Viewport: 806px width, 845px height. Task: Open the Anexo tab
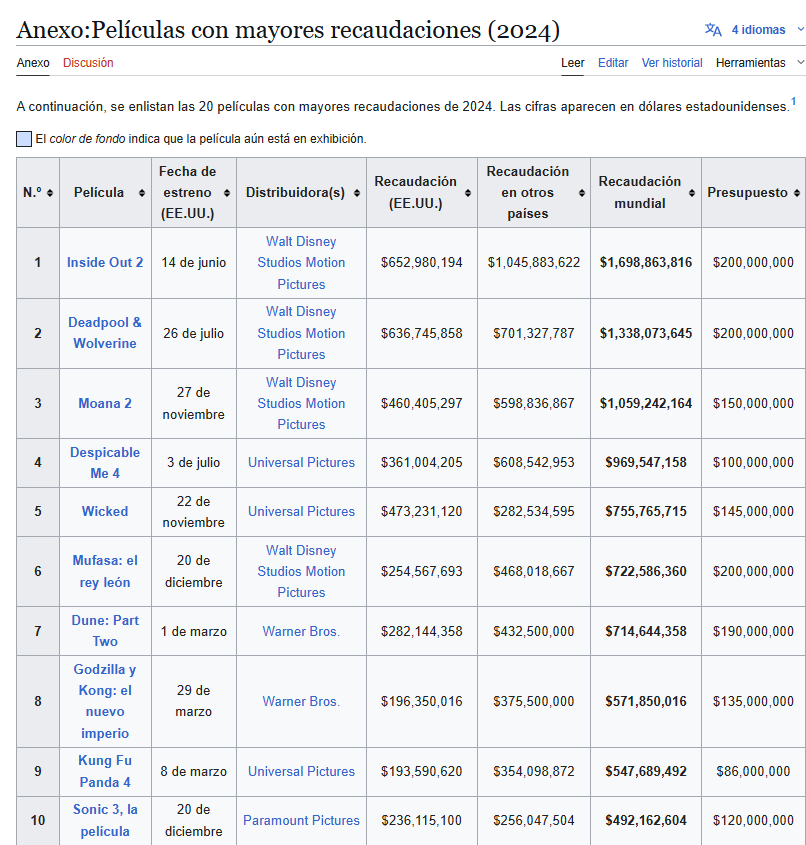pos(33,63)
